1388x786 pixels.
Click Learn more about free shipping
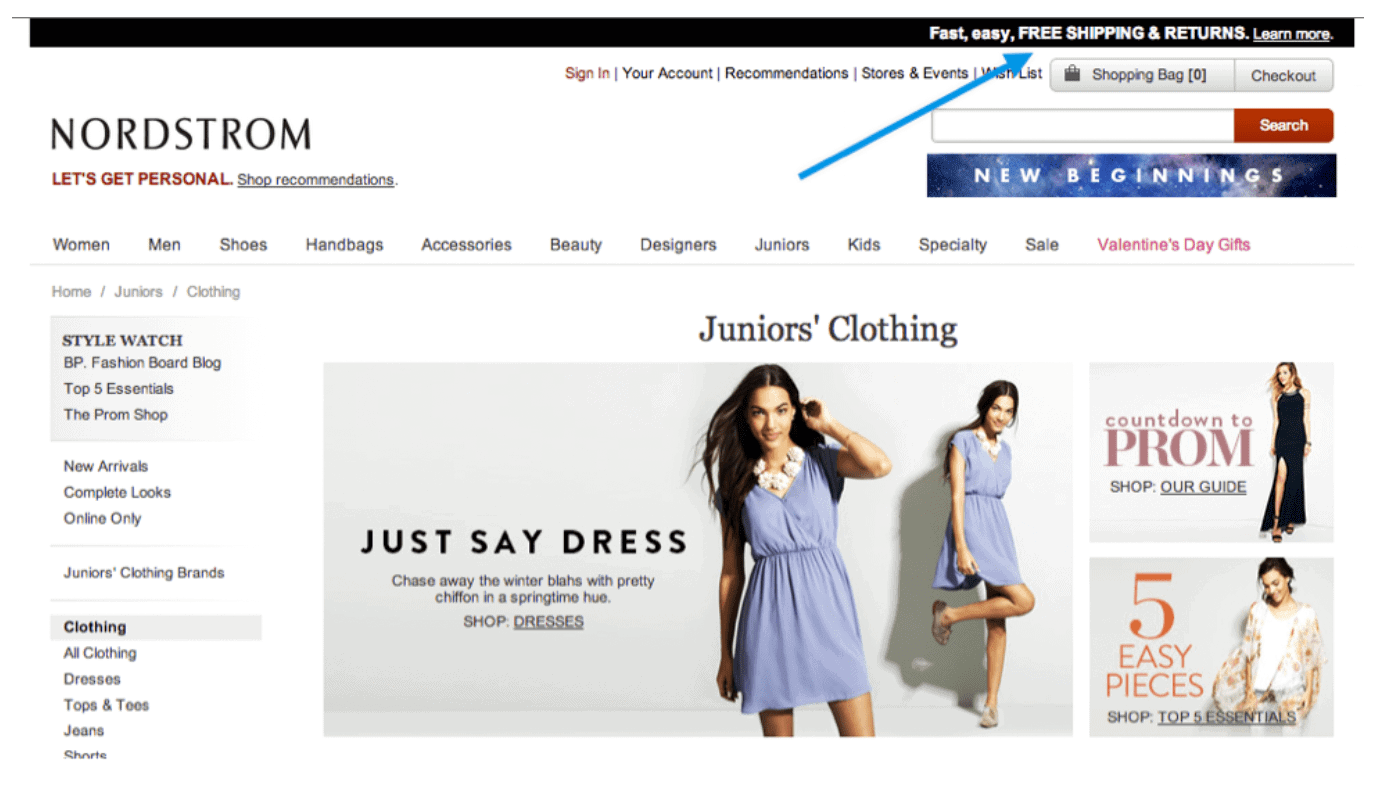click(x=1291, y=34)
